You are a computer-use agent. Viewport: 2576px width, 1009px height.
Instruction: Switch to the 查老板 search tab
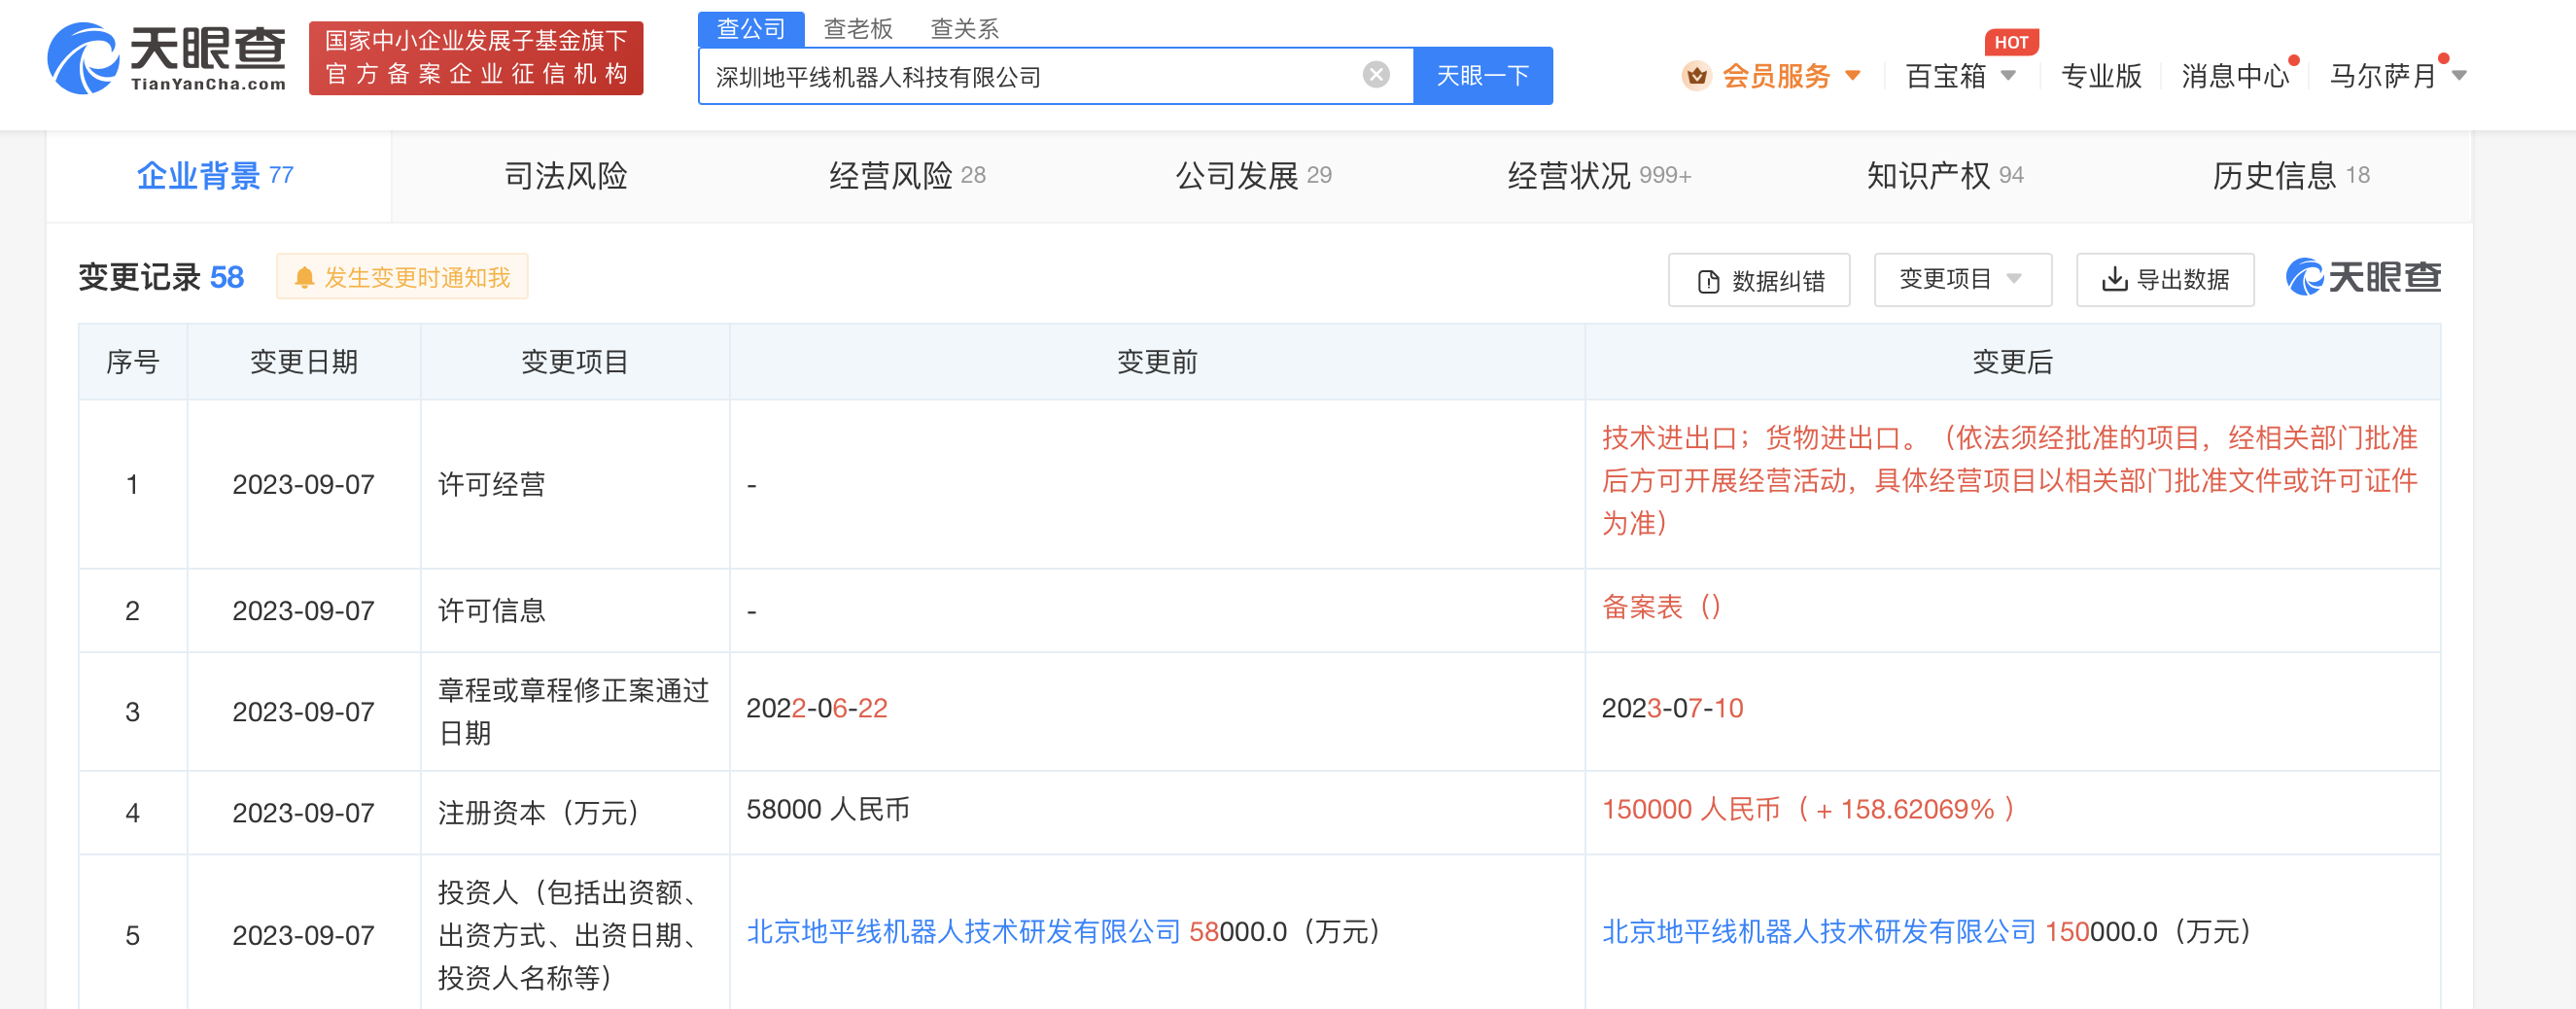(x=857, y=28)
